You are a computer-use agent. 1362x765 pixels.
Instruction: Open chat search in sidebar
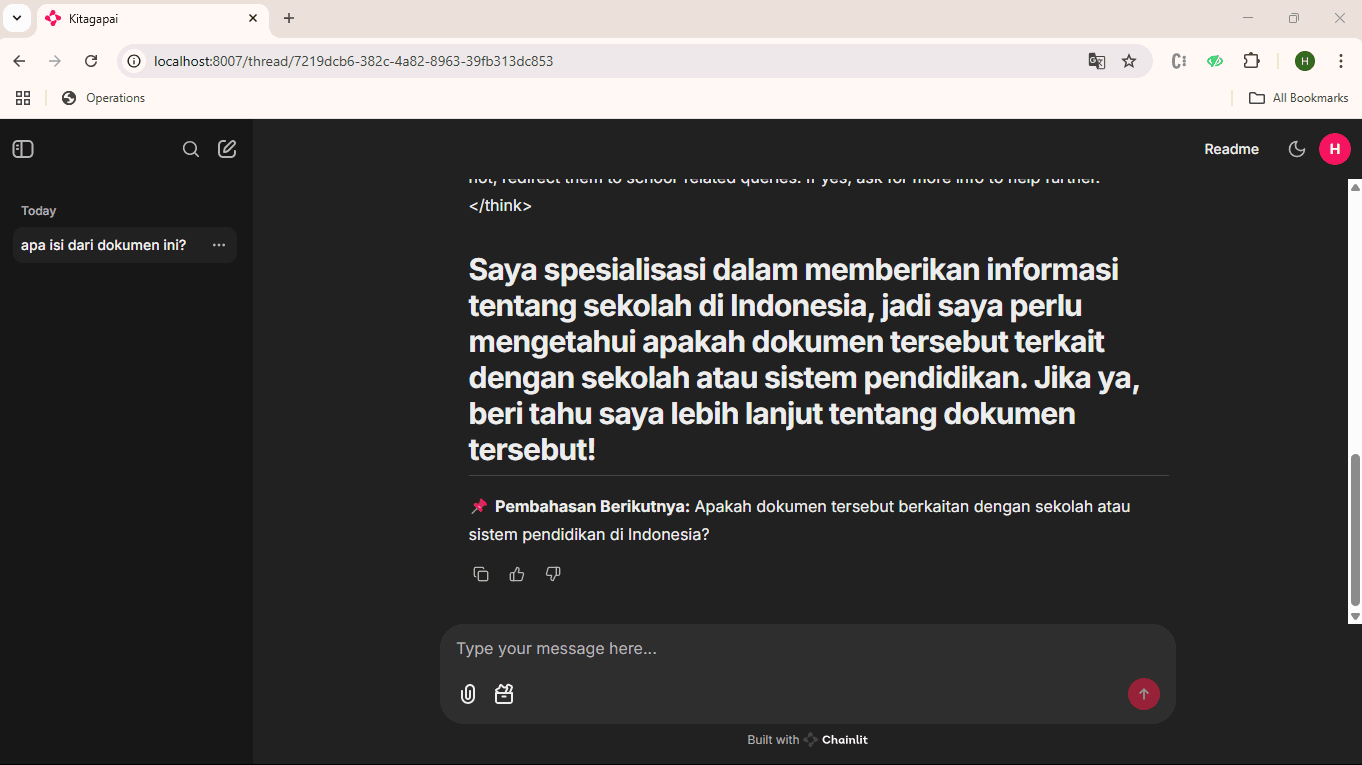[x=191, y=149]
